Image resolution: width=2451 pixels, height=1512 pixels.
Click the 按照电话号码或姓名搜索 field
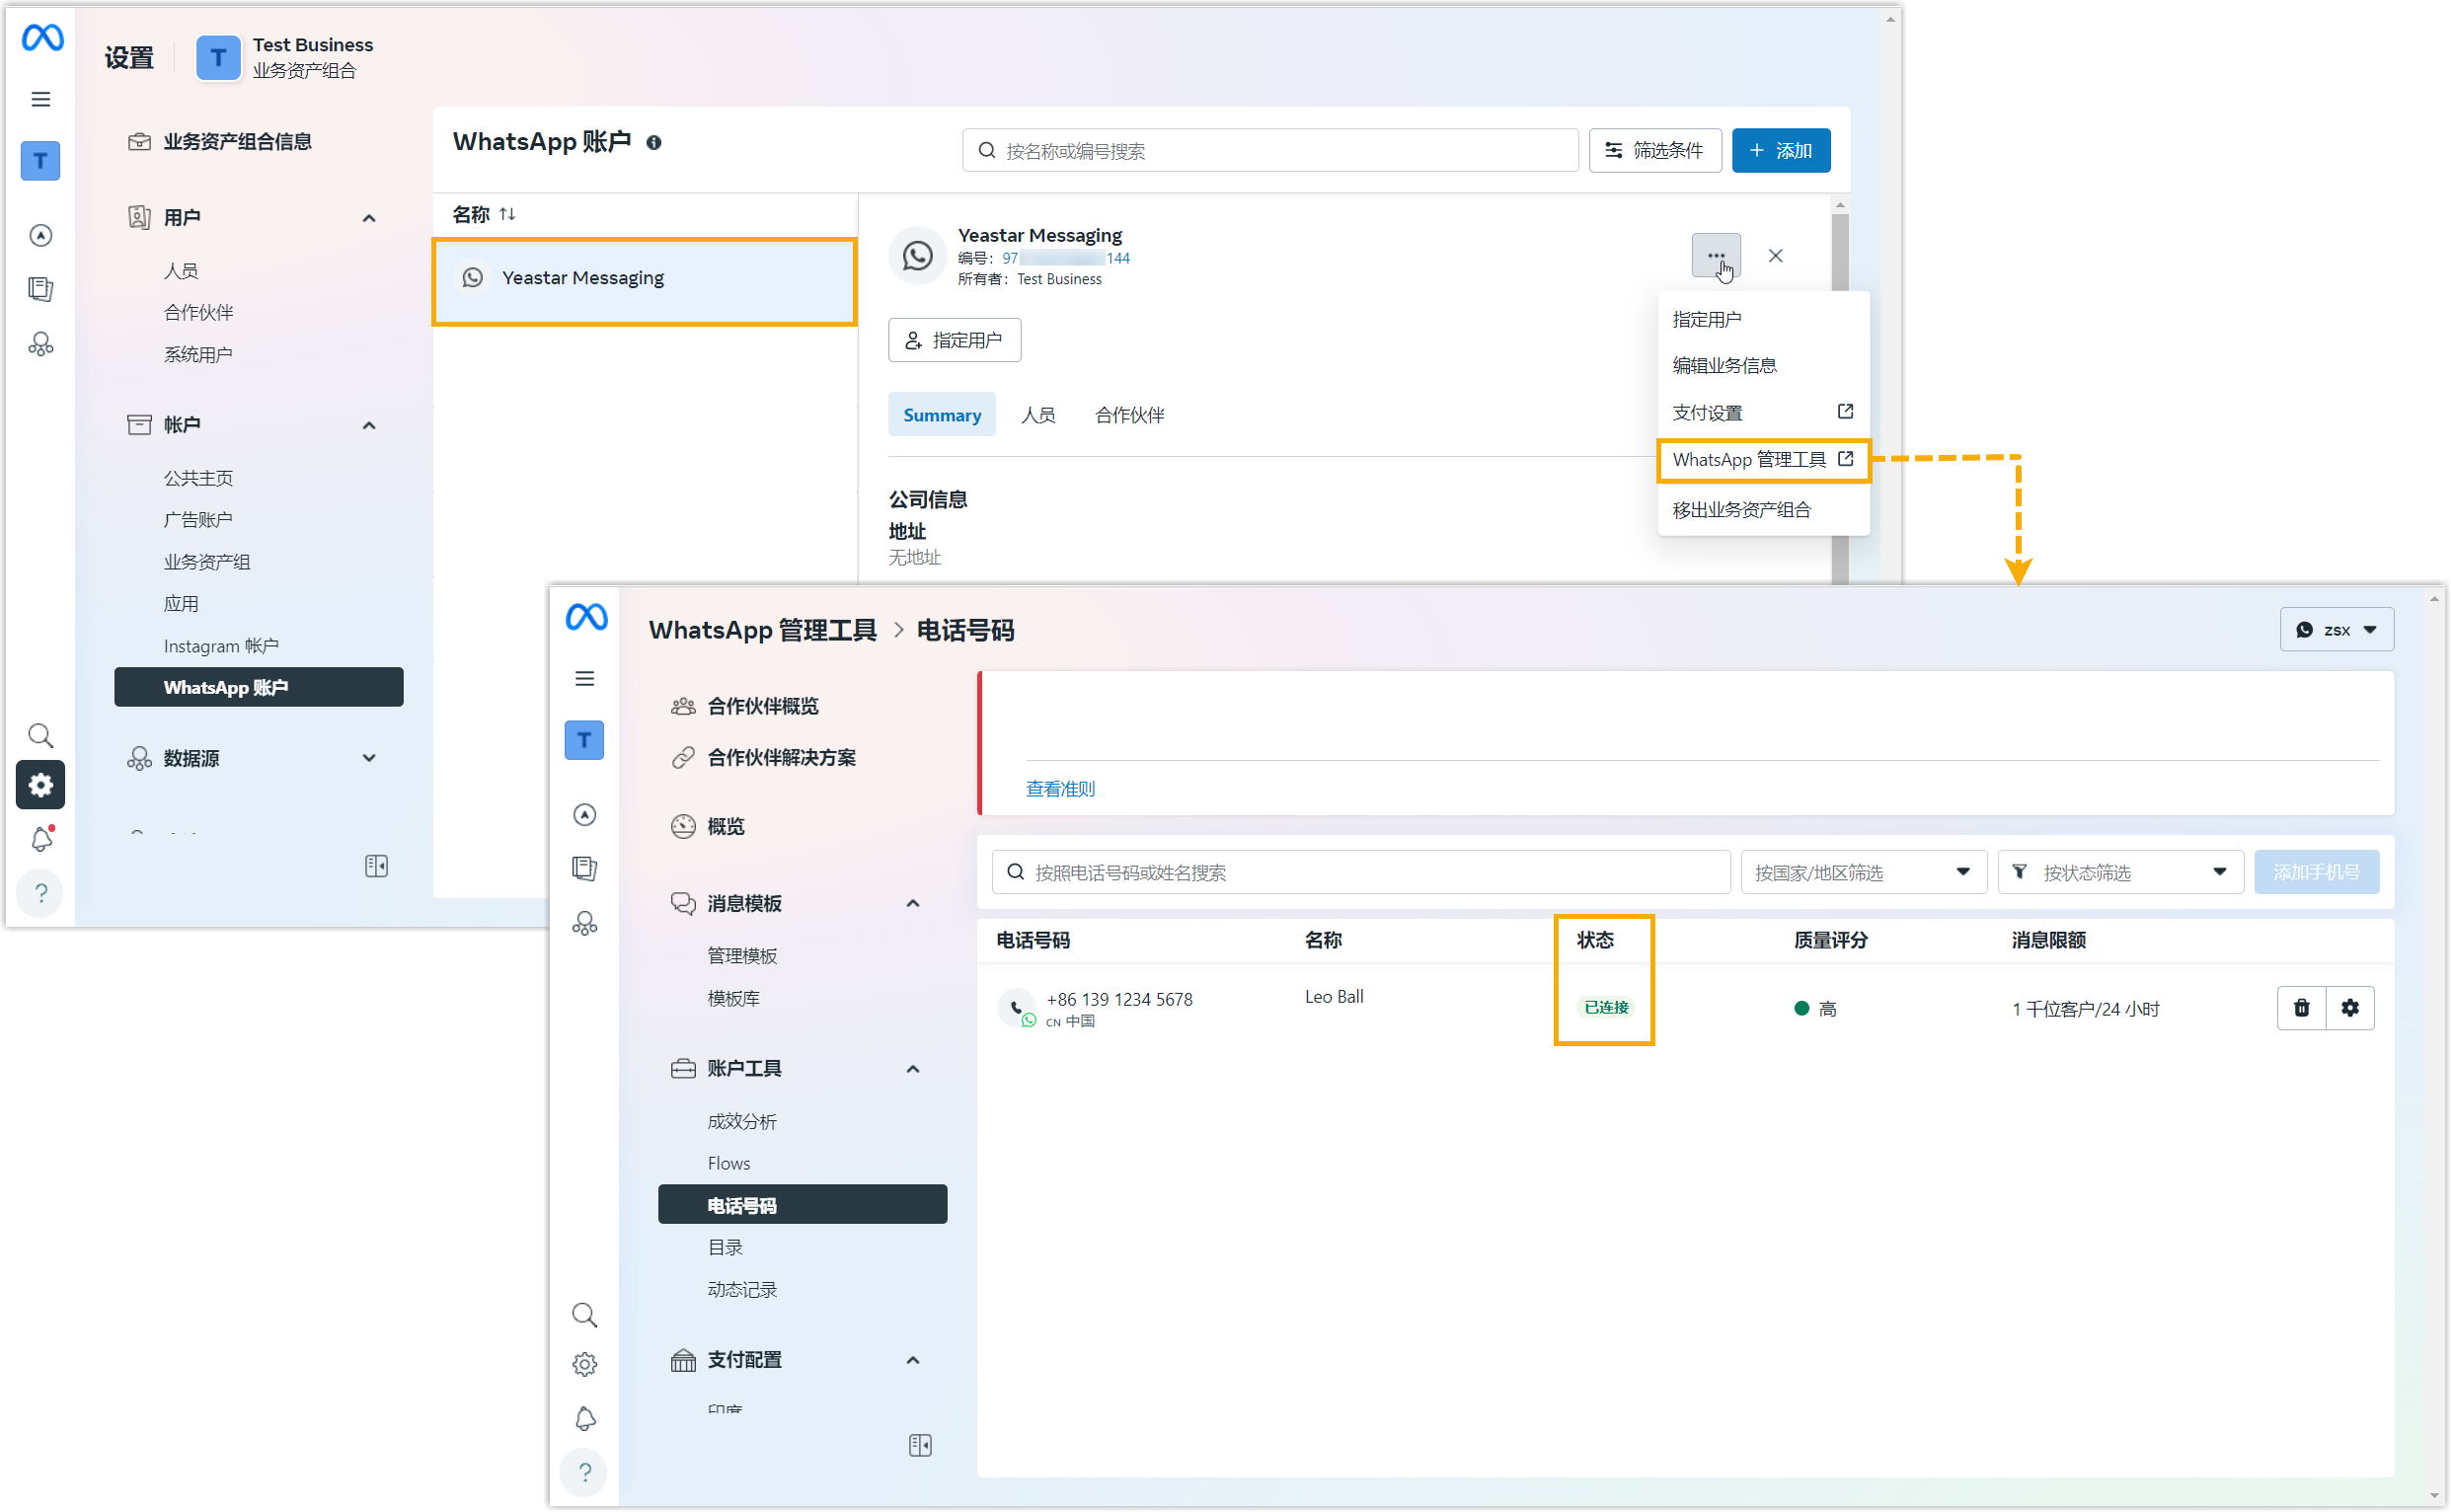1360,872
